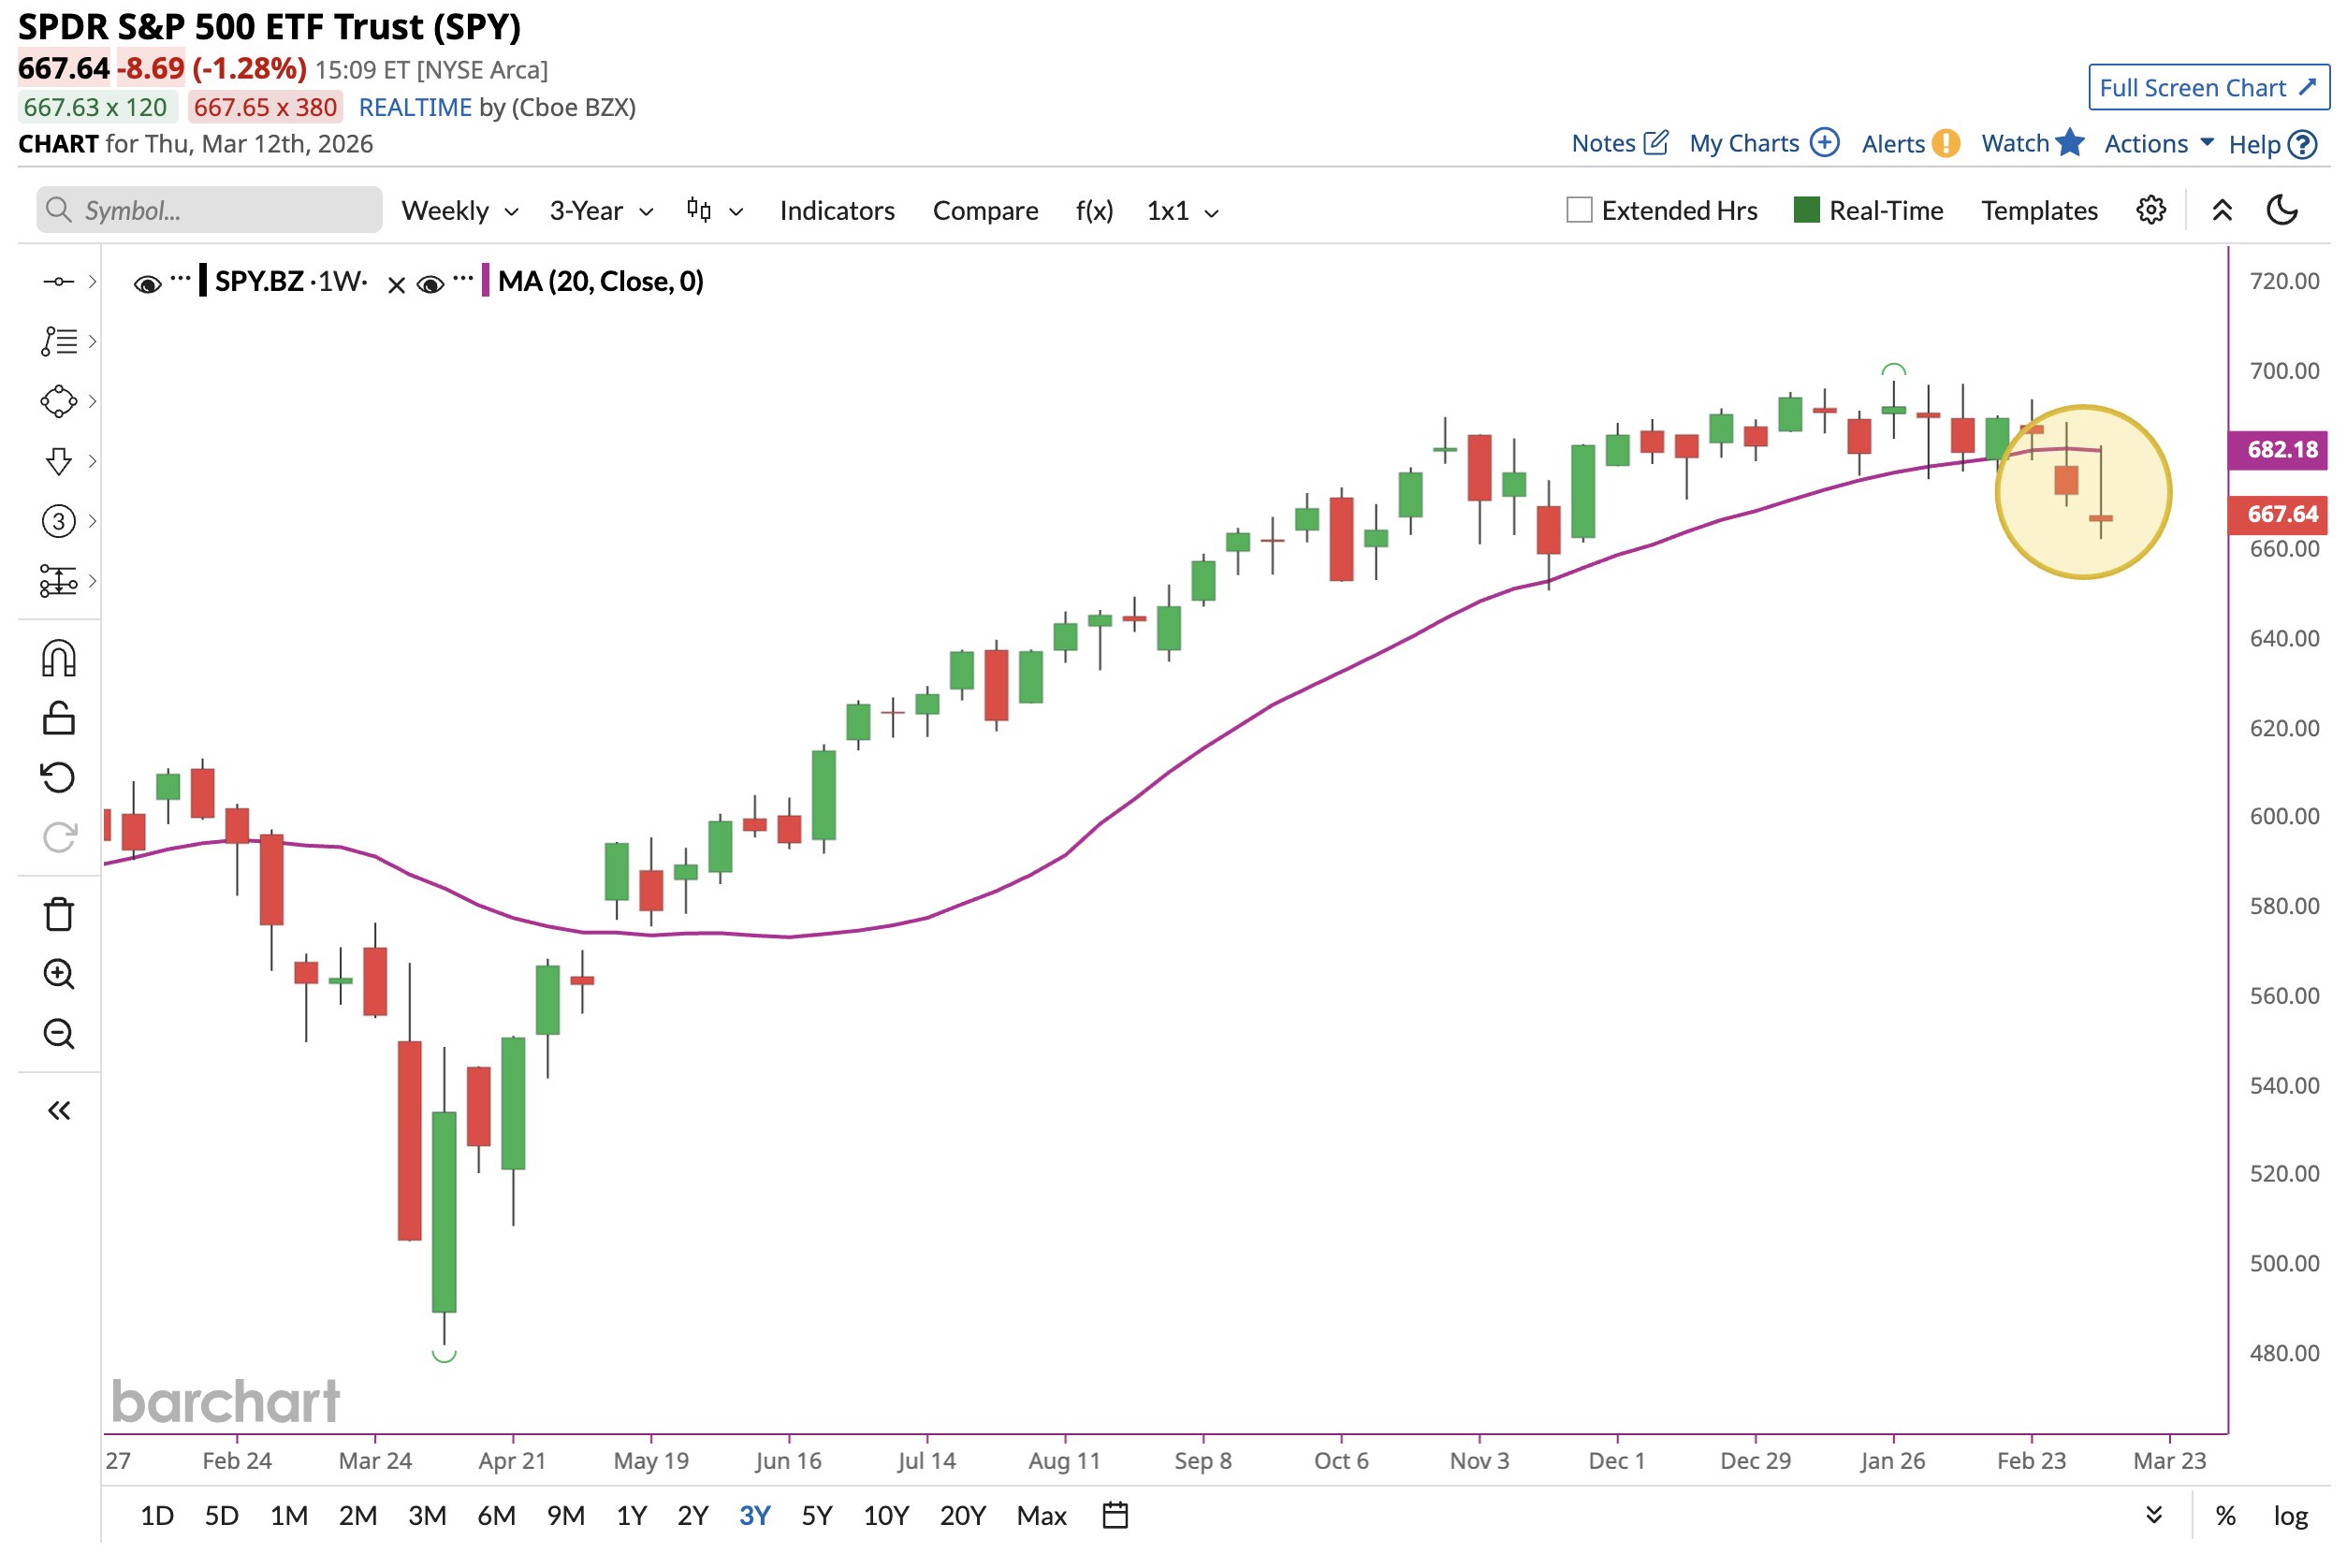
Task: Hide the MA (20, Close, 0) indicator
Action: 430,285
